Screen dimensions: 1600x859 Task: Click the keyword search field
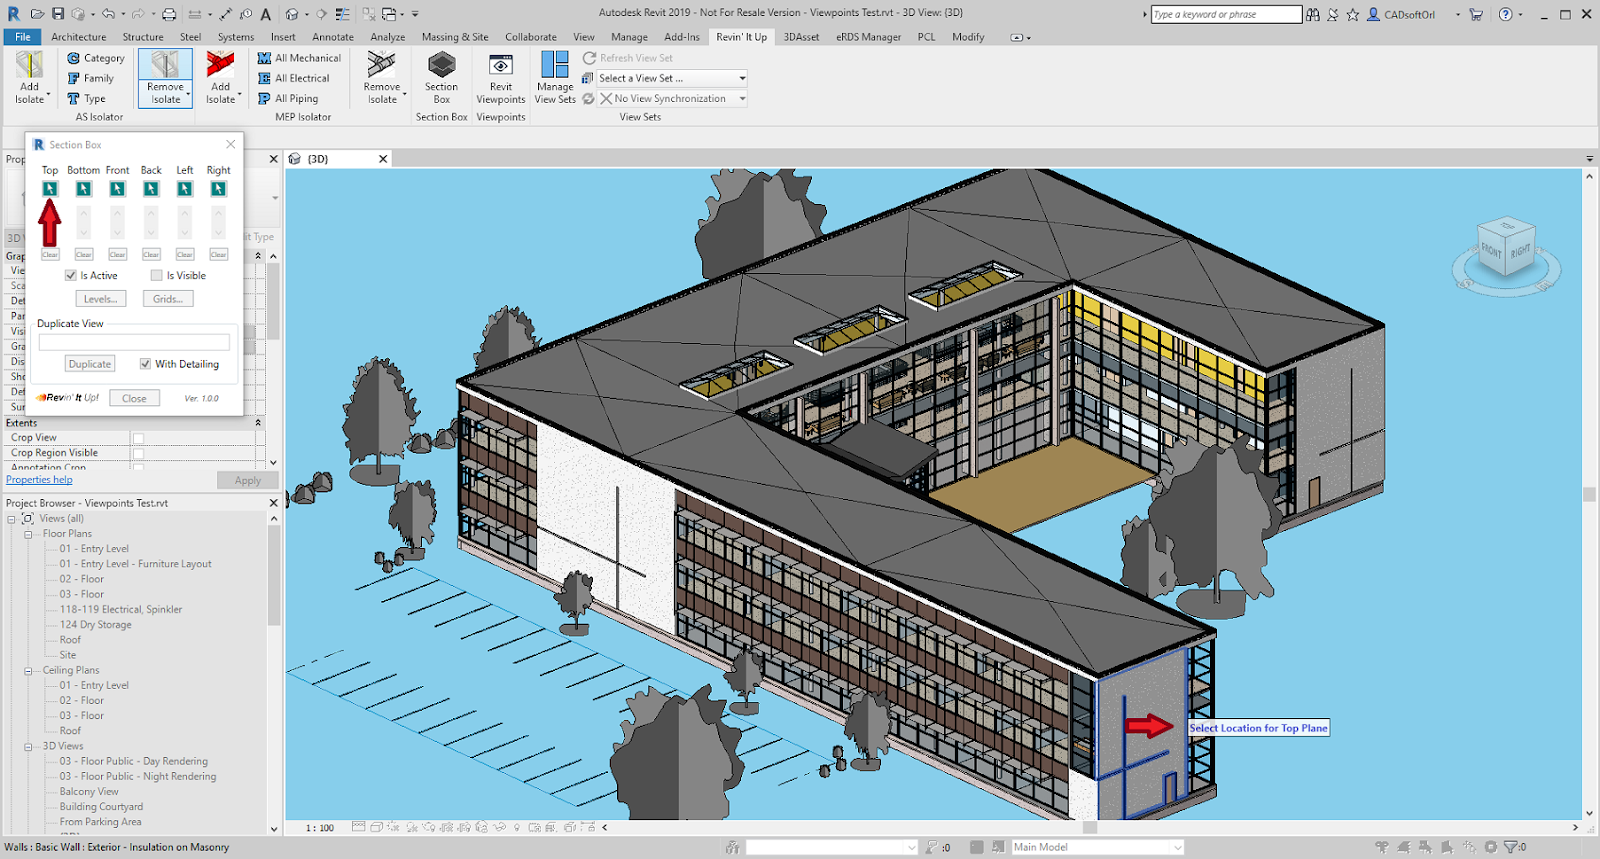pos(1226,14)
